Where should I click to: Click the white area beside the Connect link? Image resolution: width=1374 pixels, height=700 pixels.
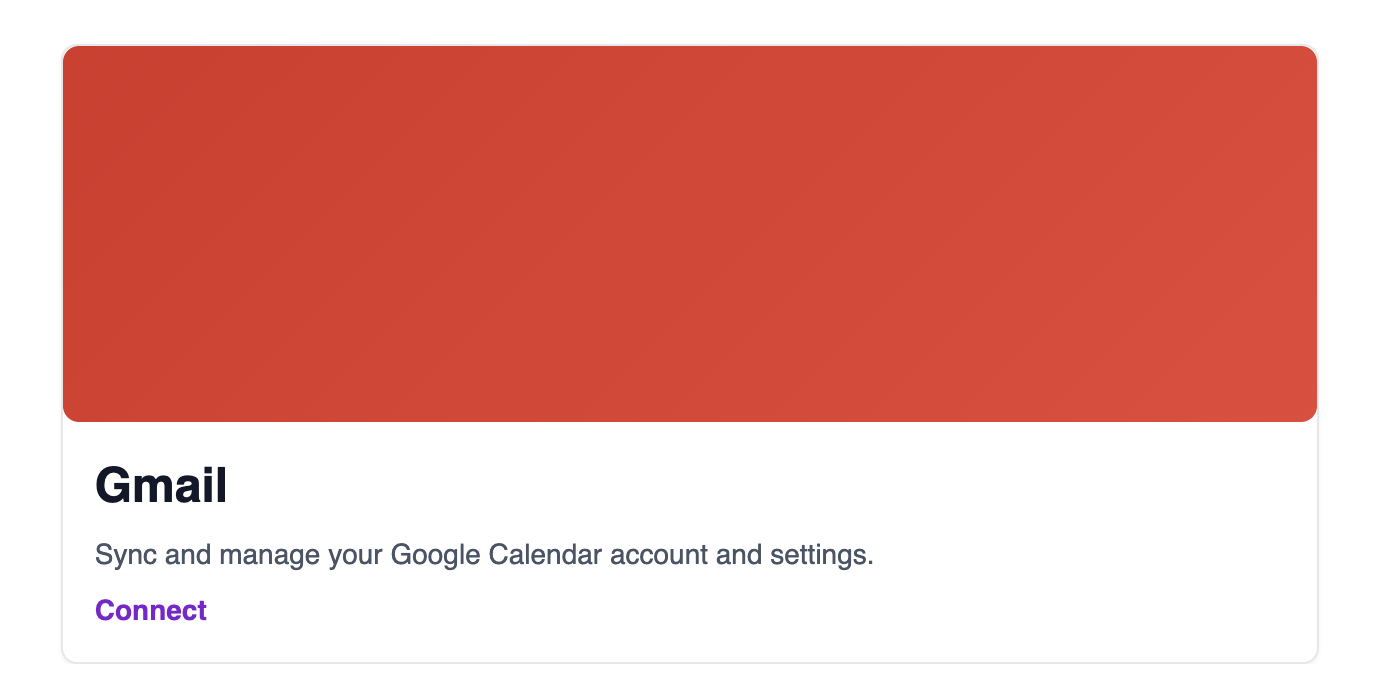[700, 610]
